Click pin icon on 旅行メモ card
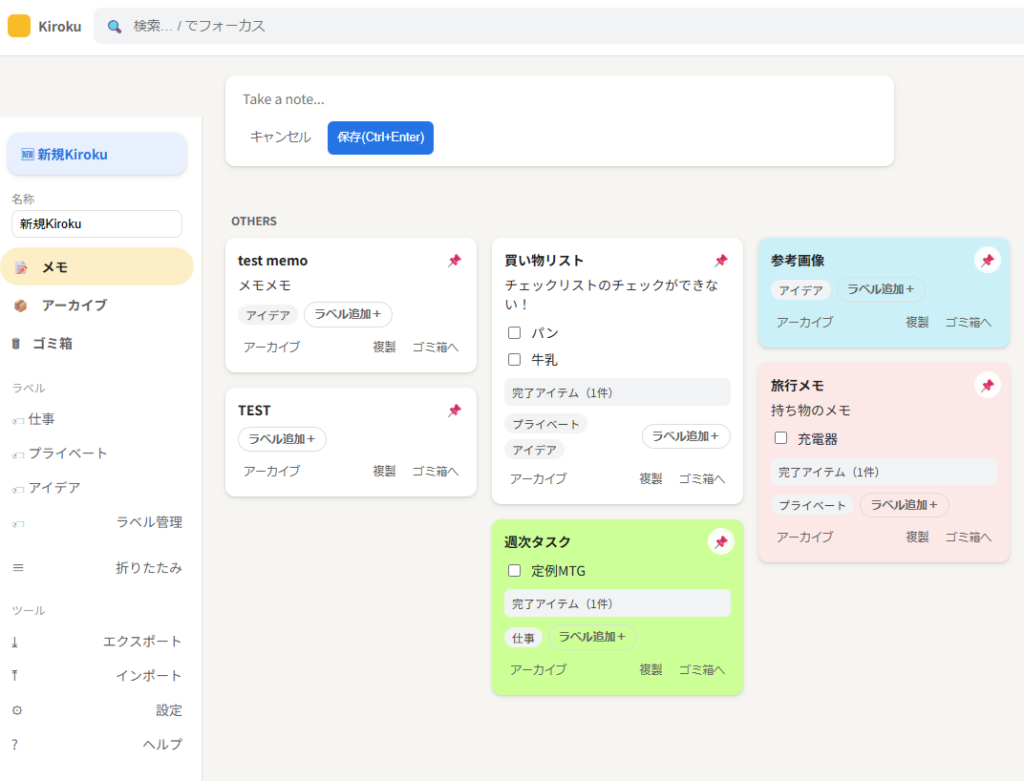 coord(987,385)
